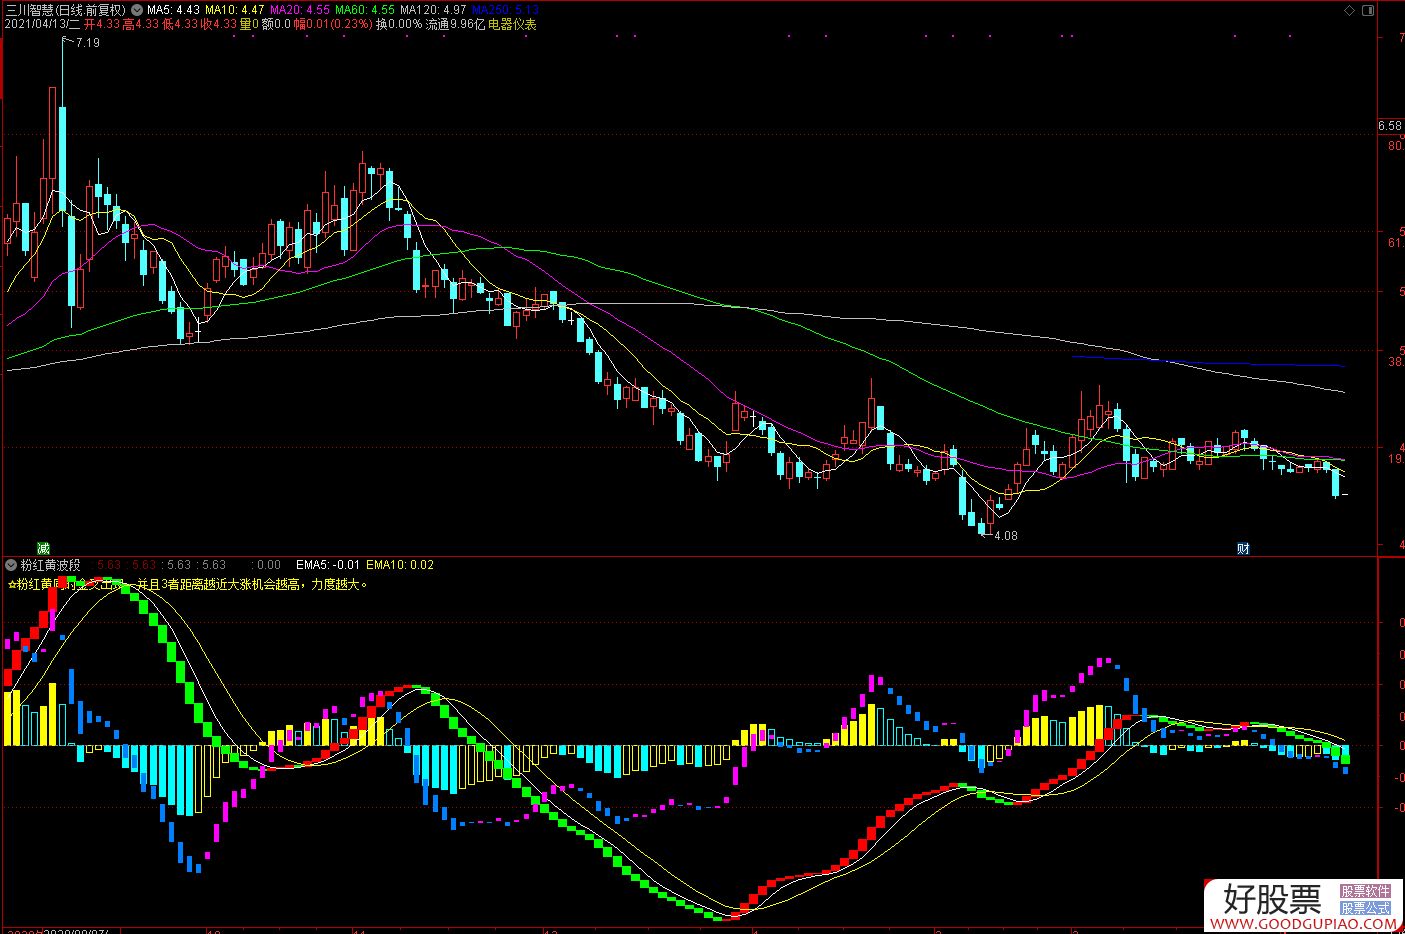Viewport: 1405px width, 934px height.
Task: Click the 收4.33 close price value
Action: (x=219, y=24)
